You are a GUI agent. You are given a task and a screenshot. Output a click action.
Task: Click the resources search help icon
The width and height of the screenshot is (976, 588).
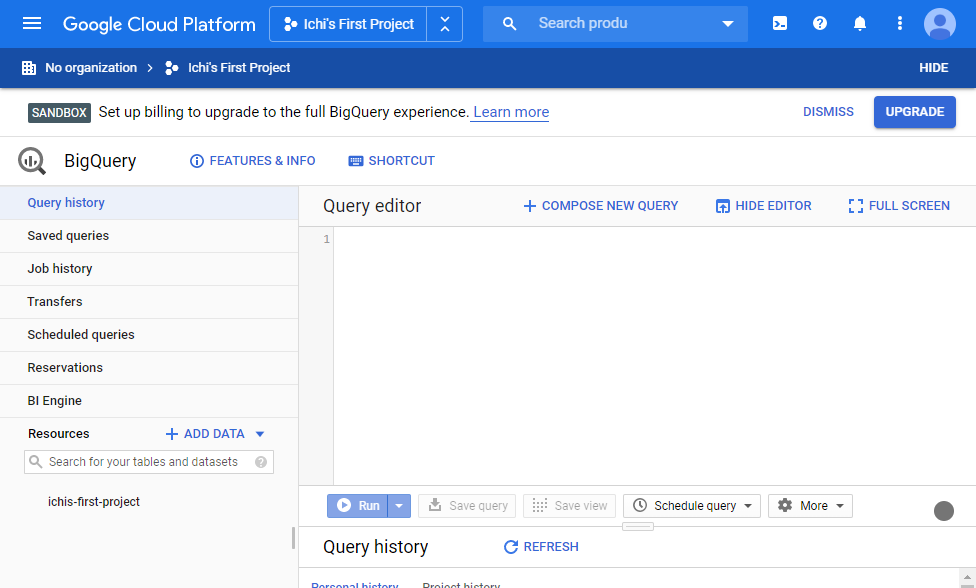coord(261,462)
